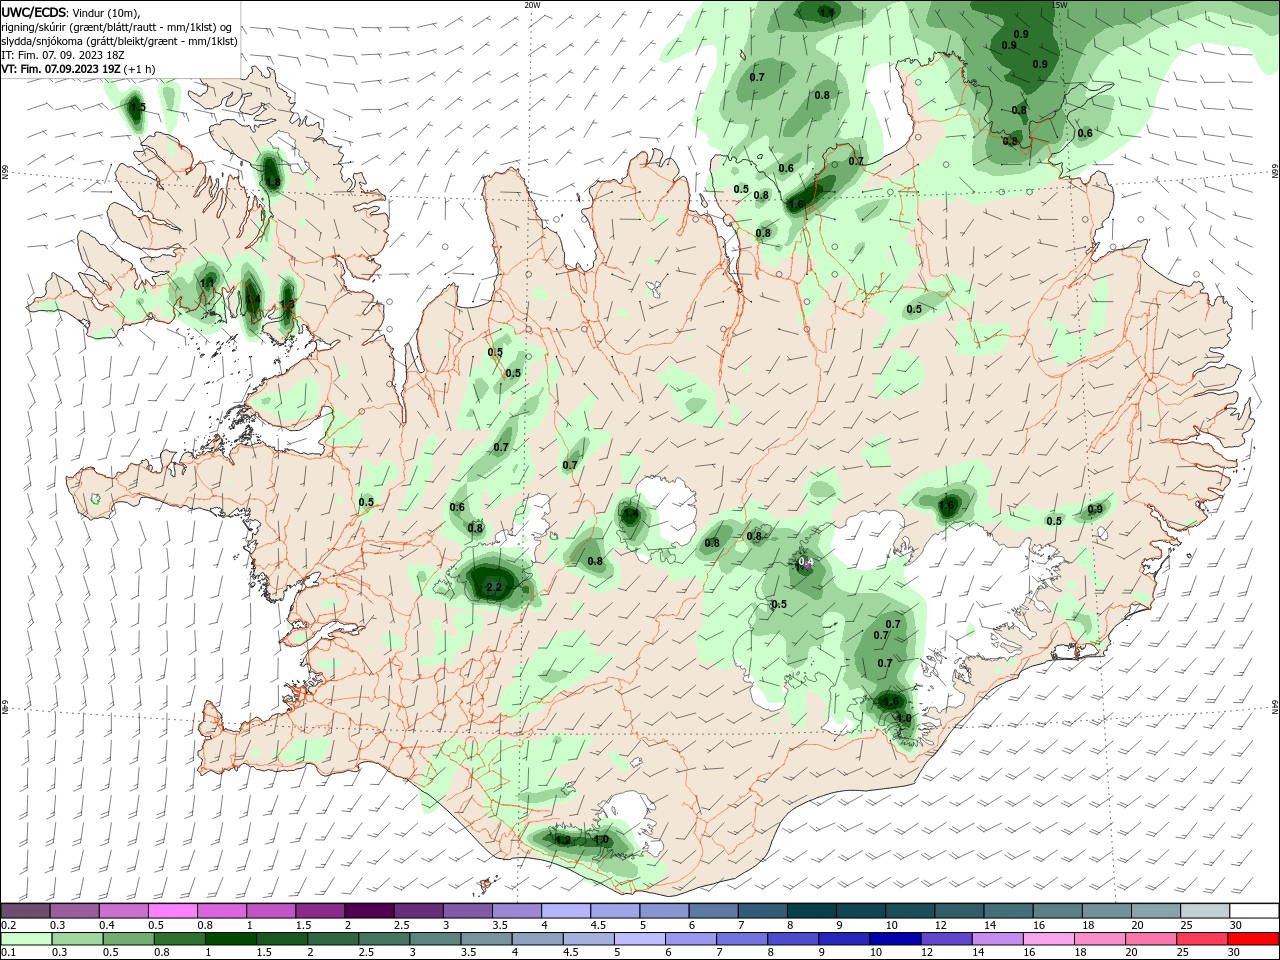Click the line starting with "slydda/snjókoma"

pos(119,41)
